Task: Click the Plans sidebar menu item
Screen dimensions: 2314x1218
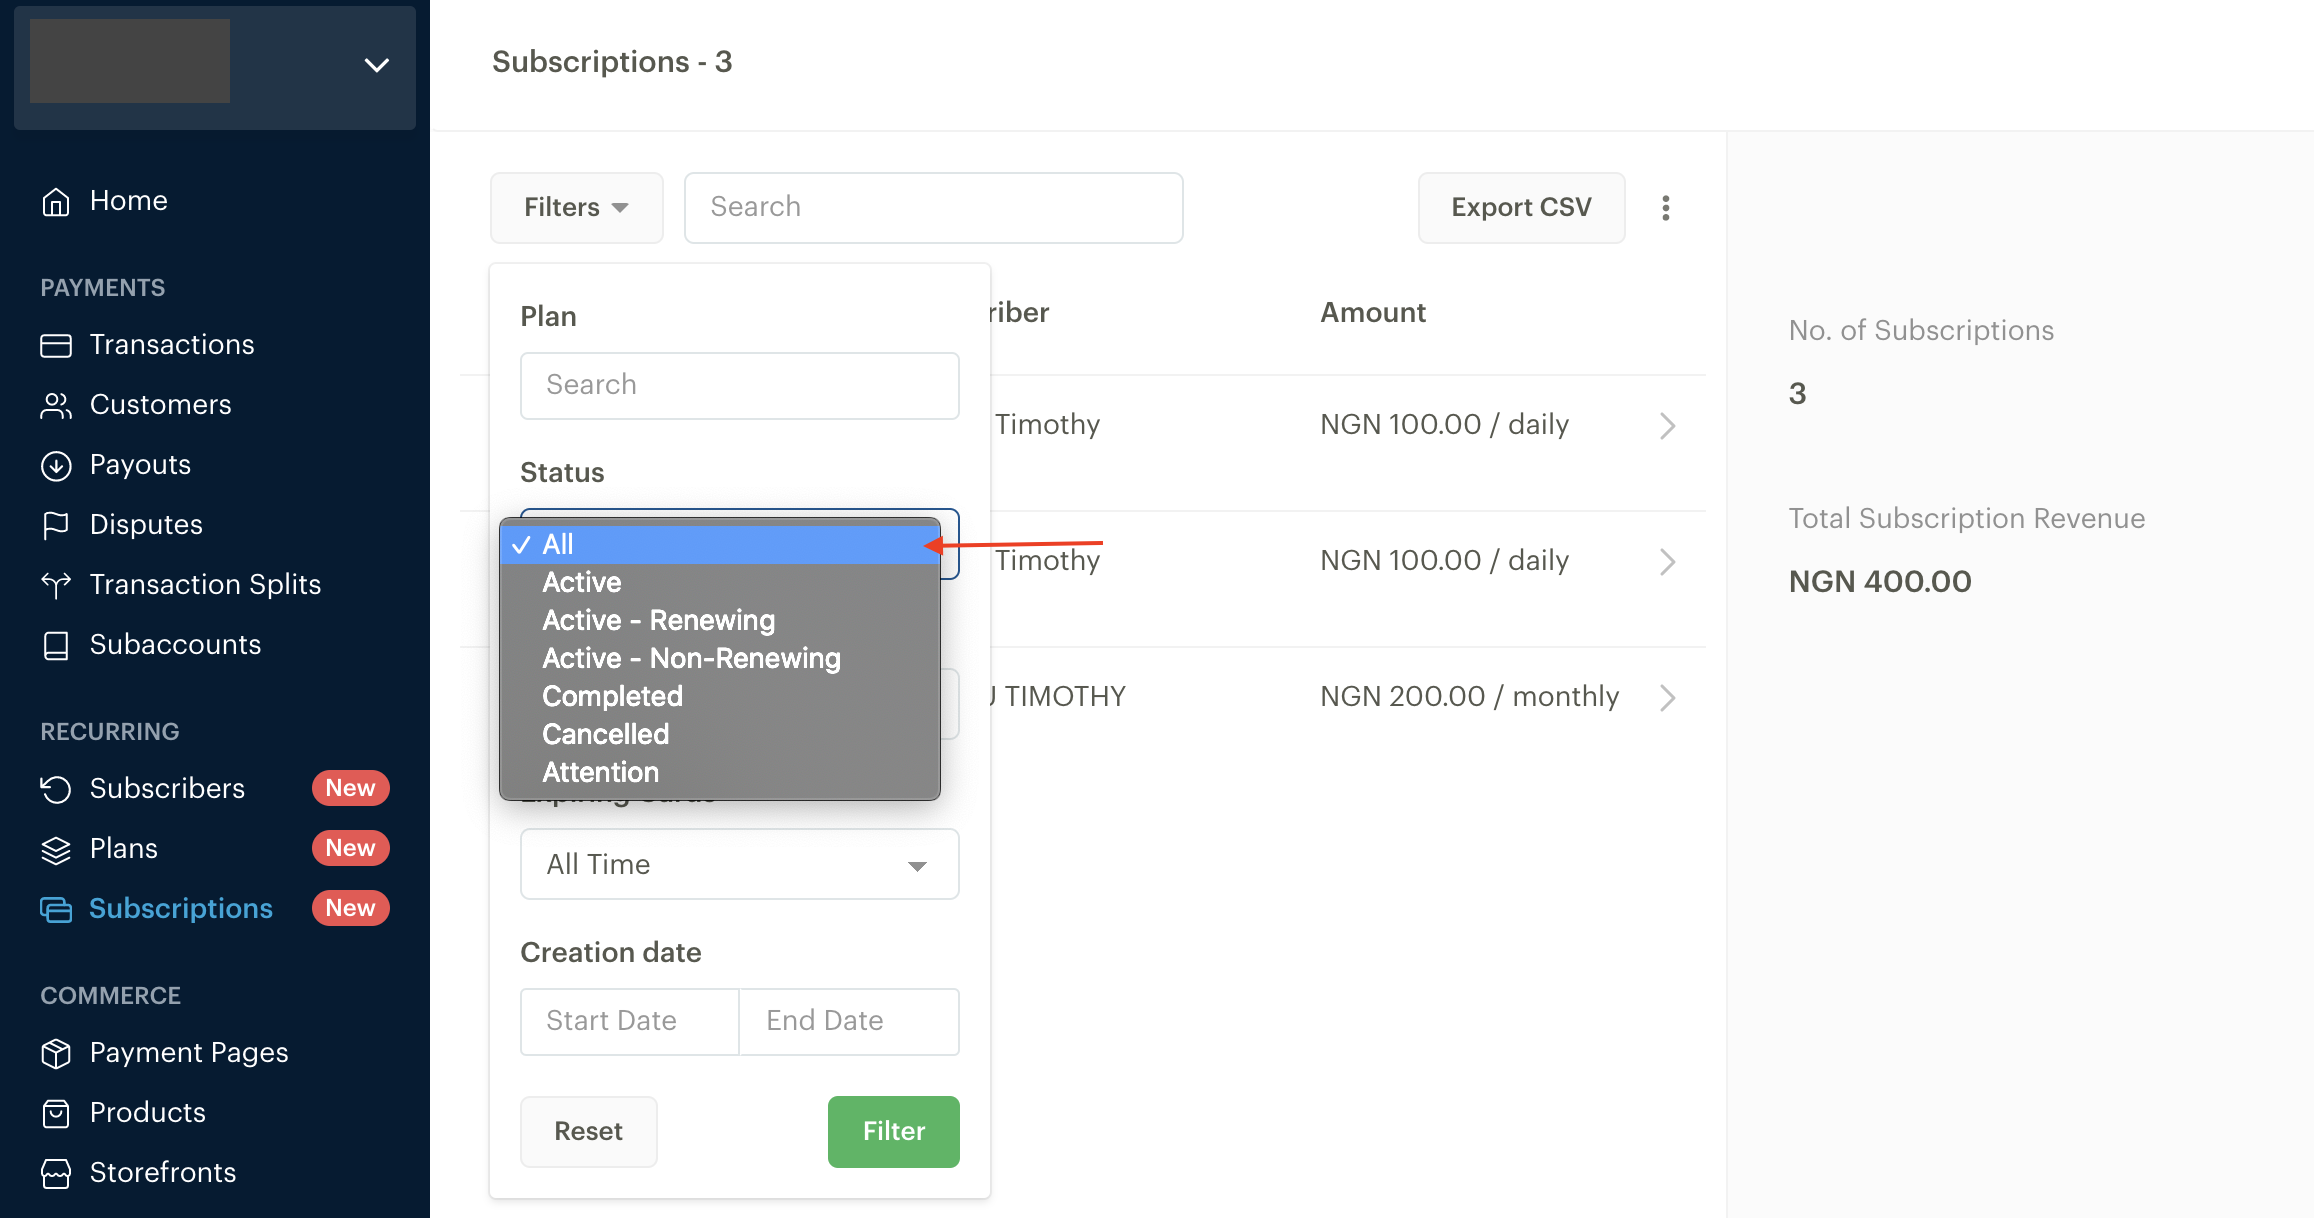Action: pyautogui.click(x=122, y=848)
